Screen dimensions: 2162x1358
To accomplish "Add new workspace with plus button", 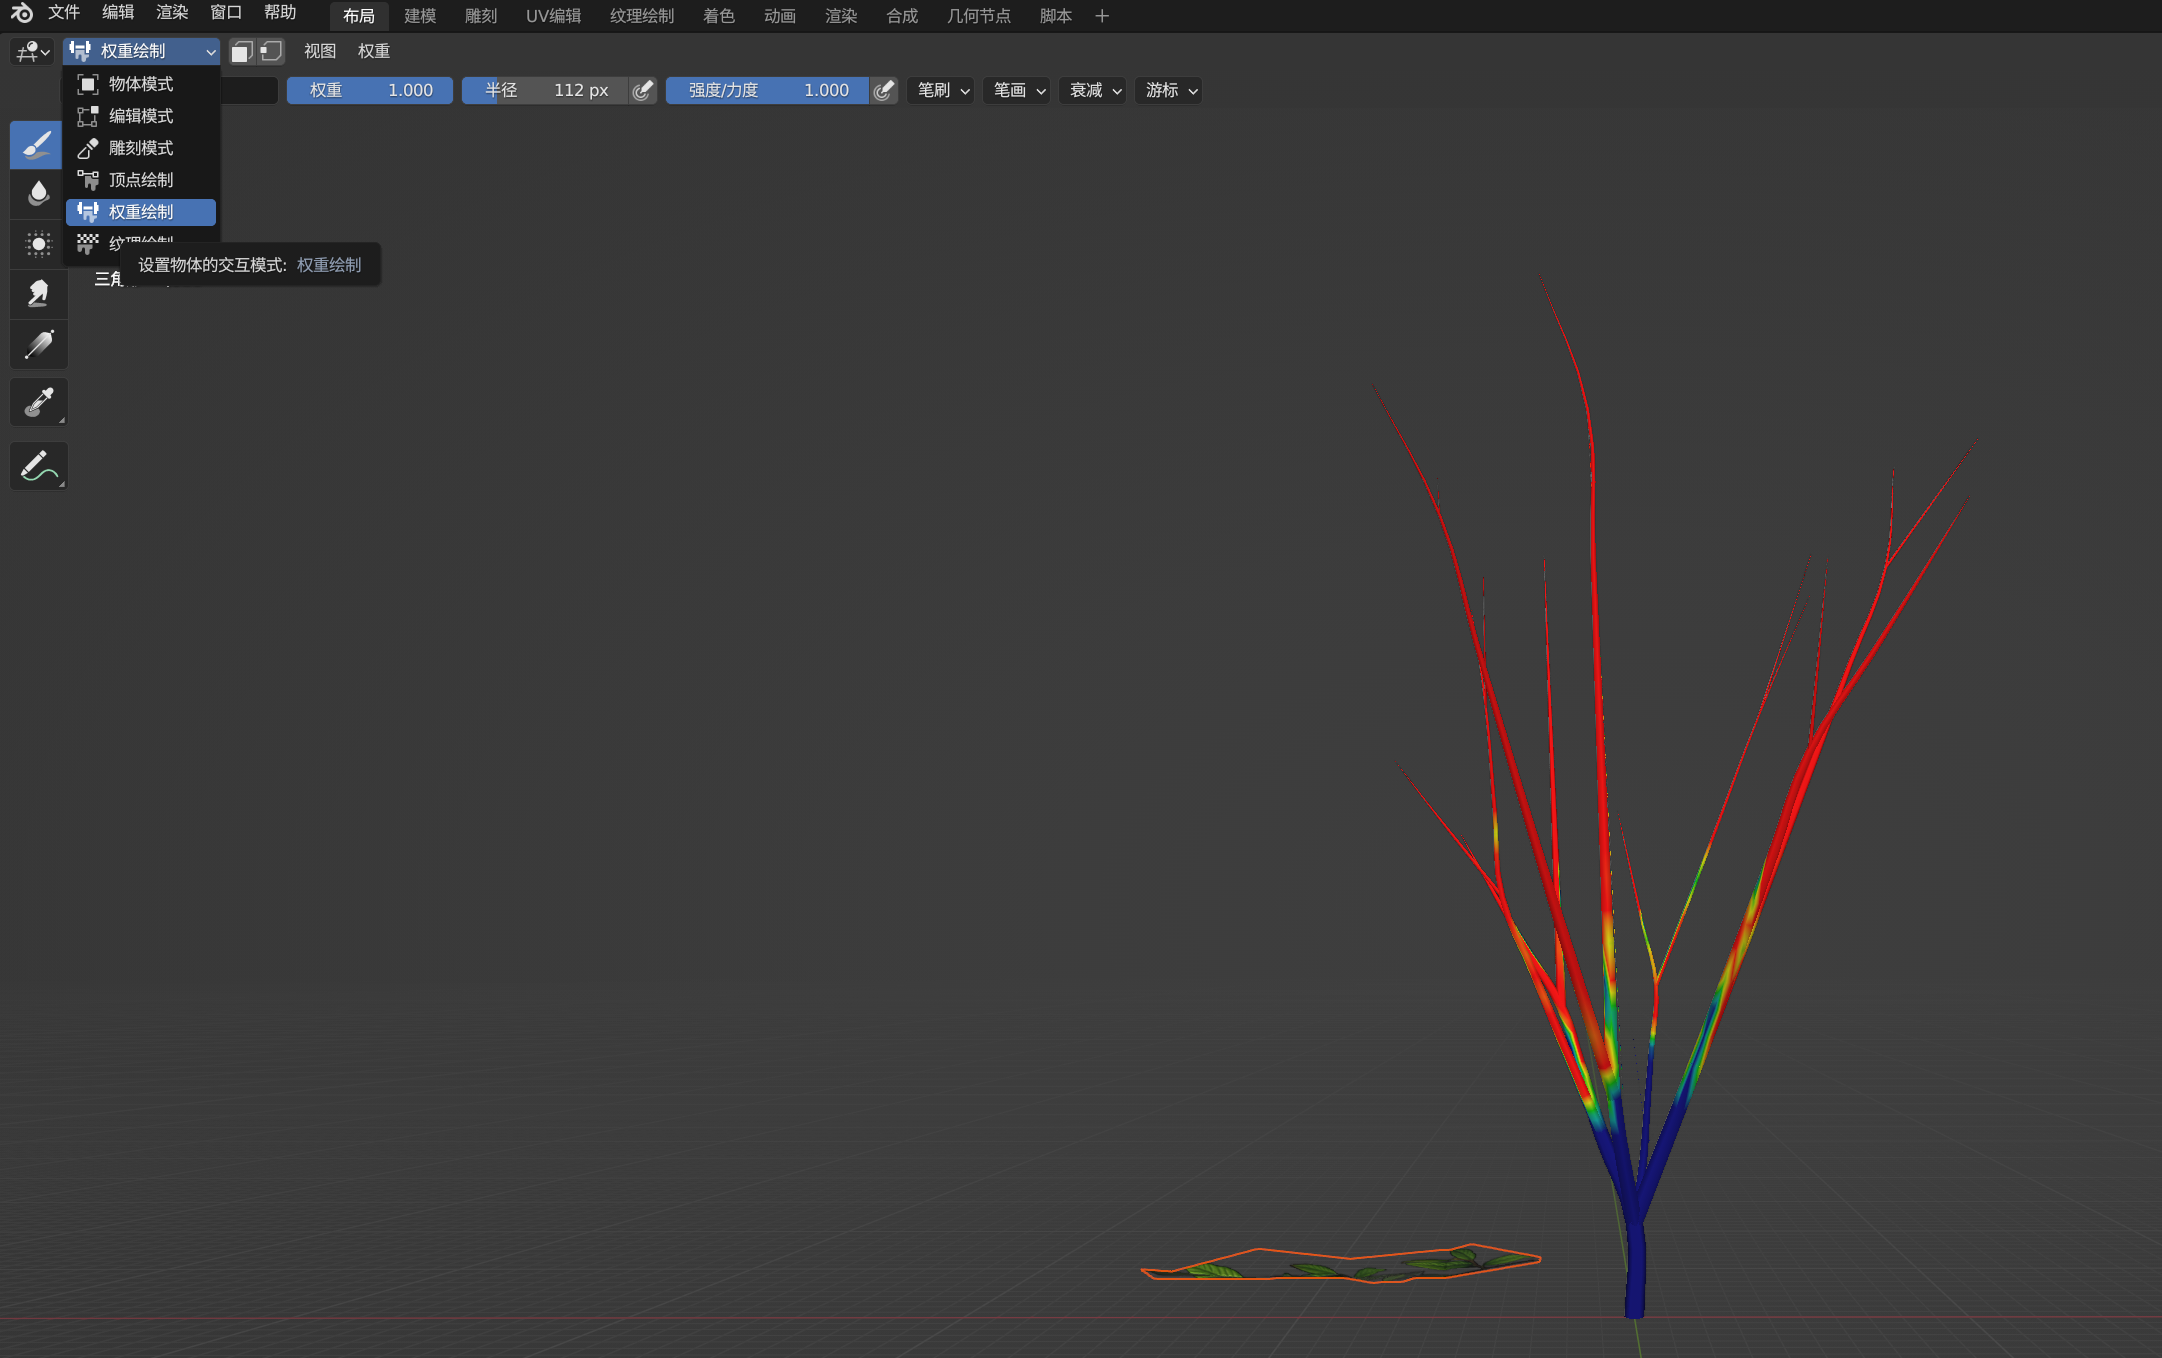I will click(x=1102, y=16).
